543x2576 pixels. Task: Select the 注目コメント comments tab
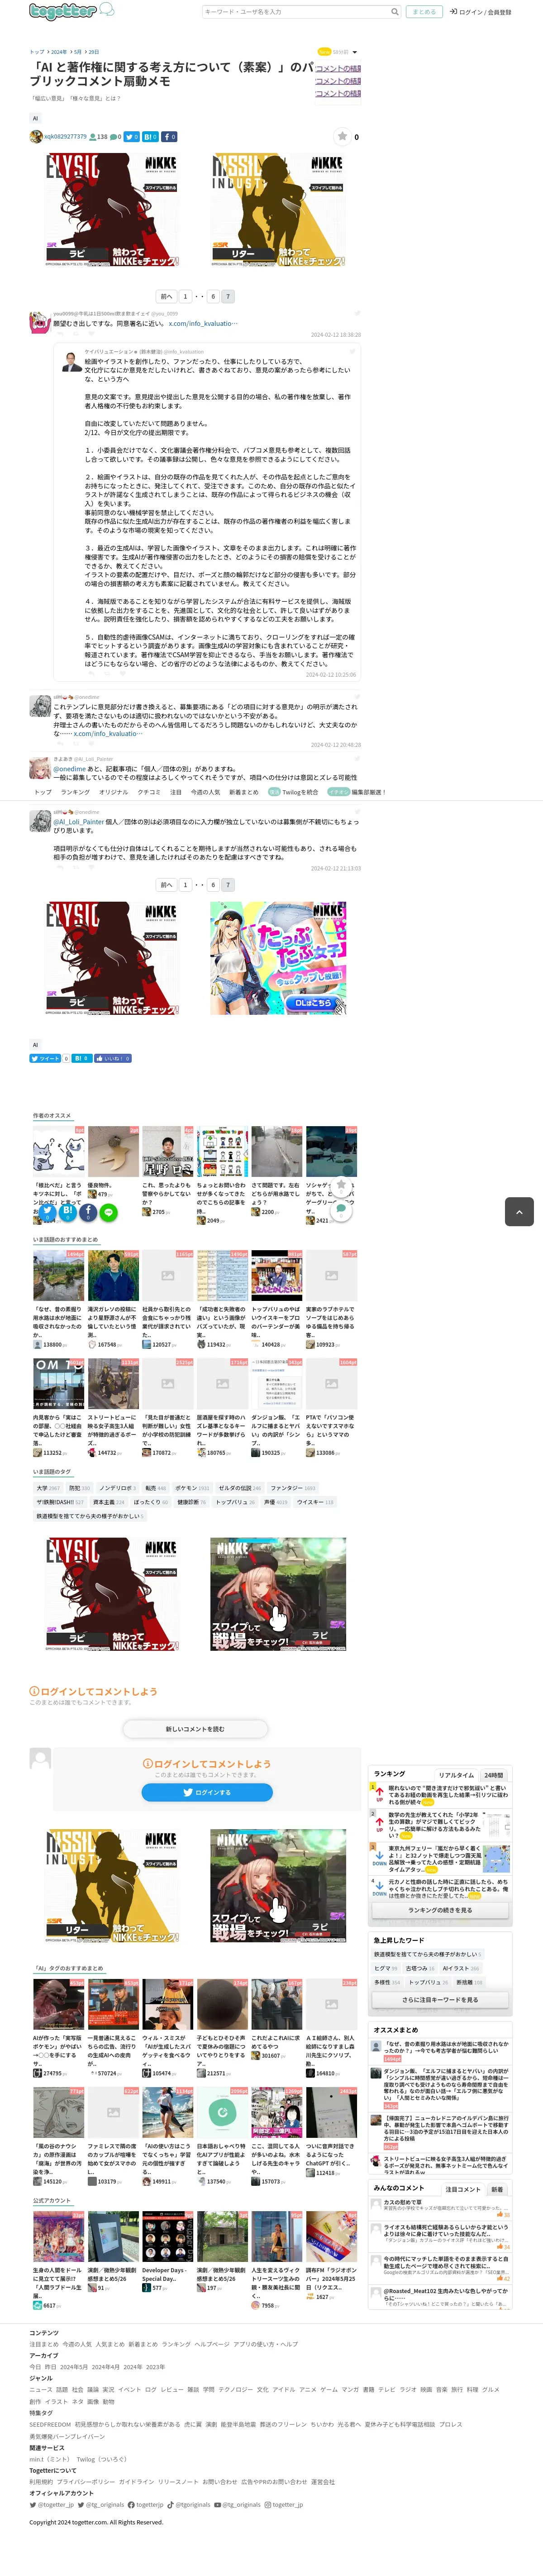(x=463, y=2189)
